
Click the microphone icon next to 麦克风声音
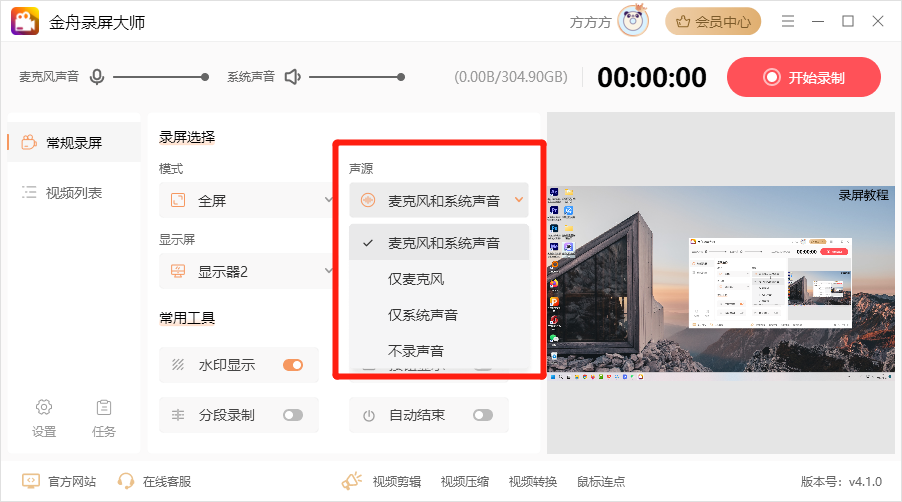[x=97, y=76]
